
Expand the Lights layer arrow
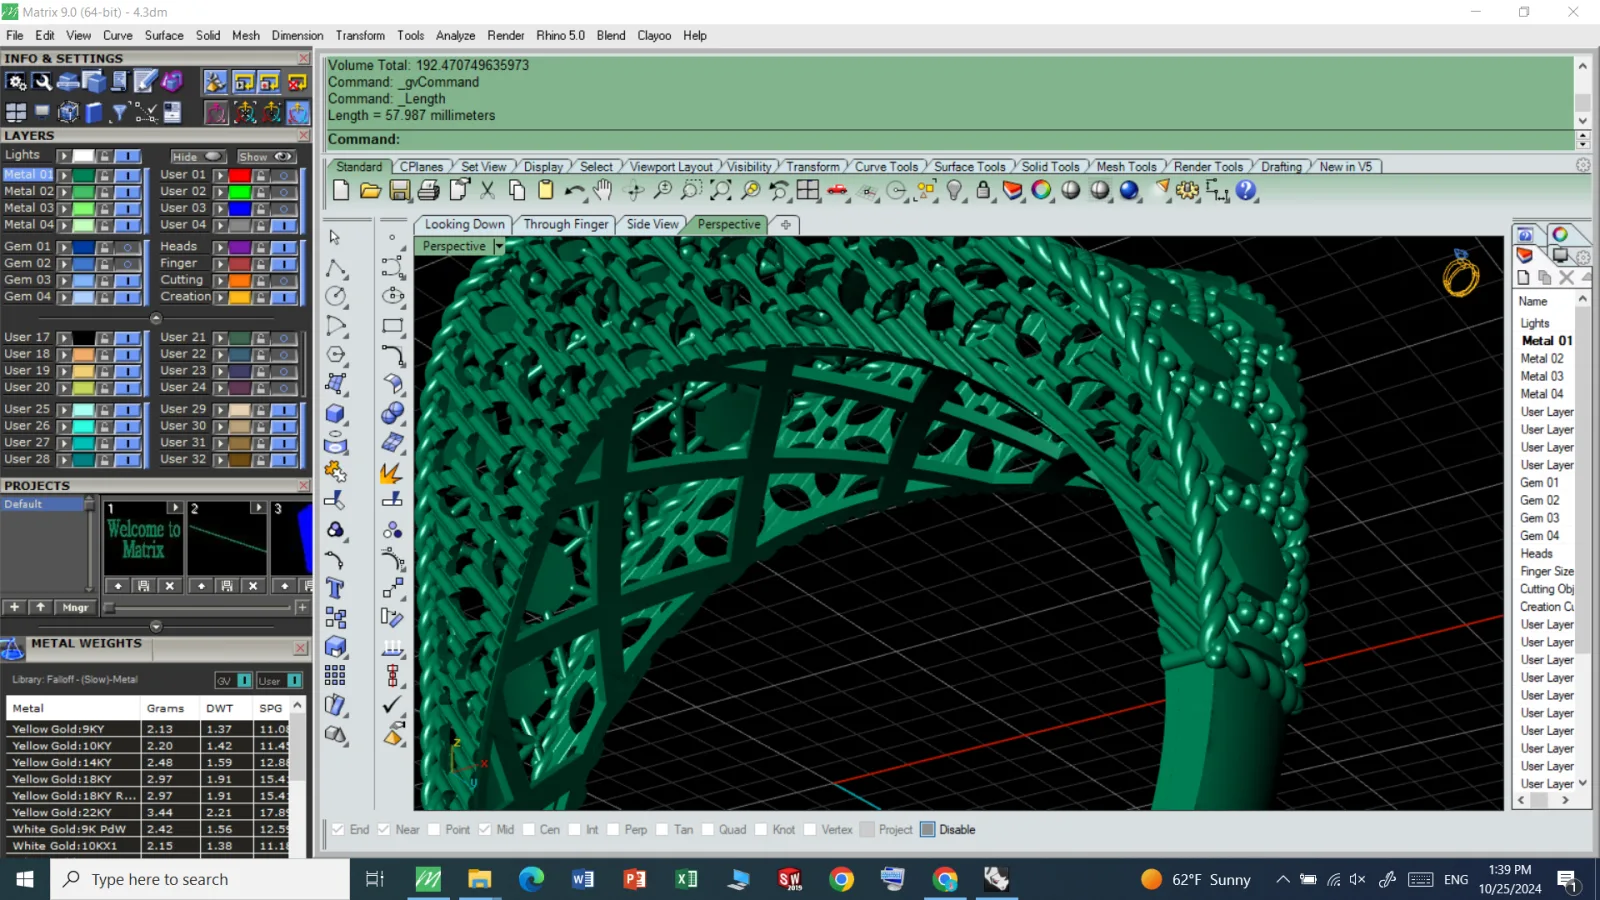point(64,156)
